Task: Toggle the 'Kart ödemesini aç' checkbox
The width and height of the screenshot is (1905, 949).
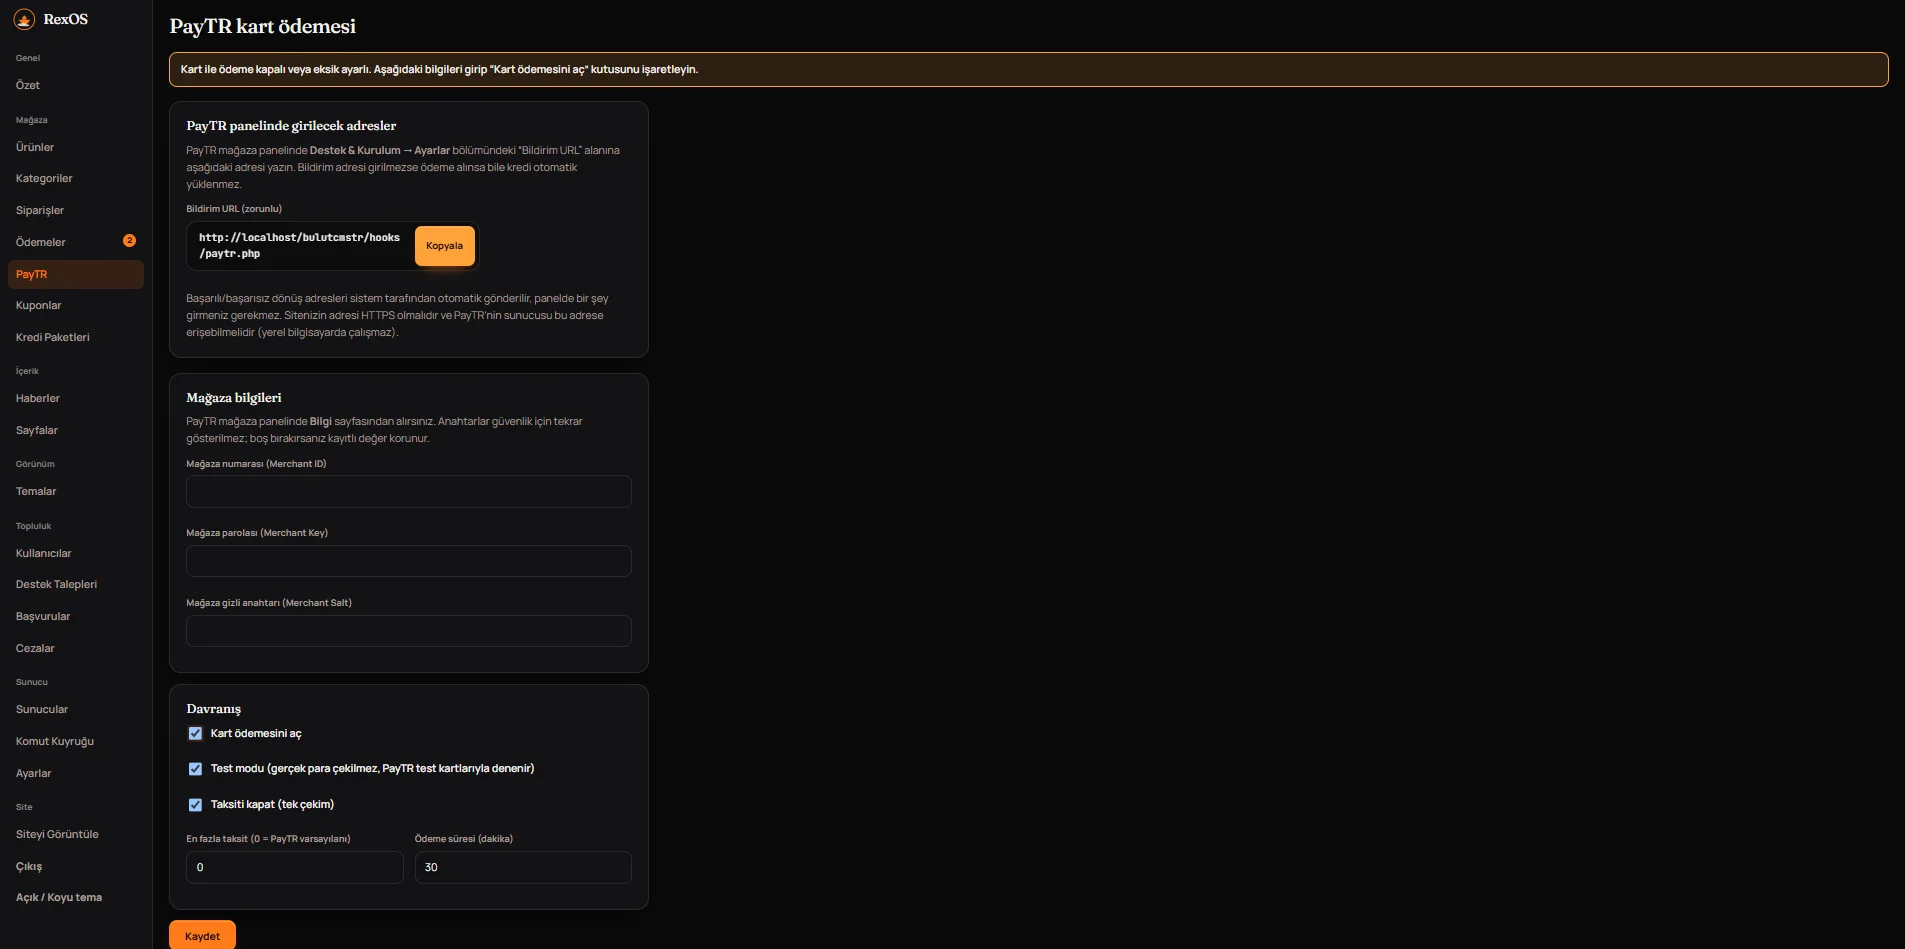Action: click(195, 733)
